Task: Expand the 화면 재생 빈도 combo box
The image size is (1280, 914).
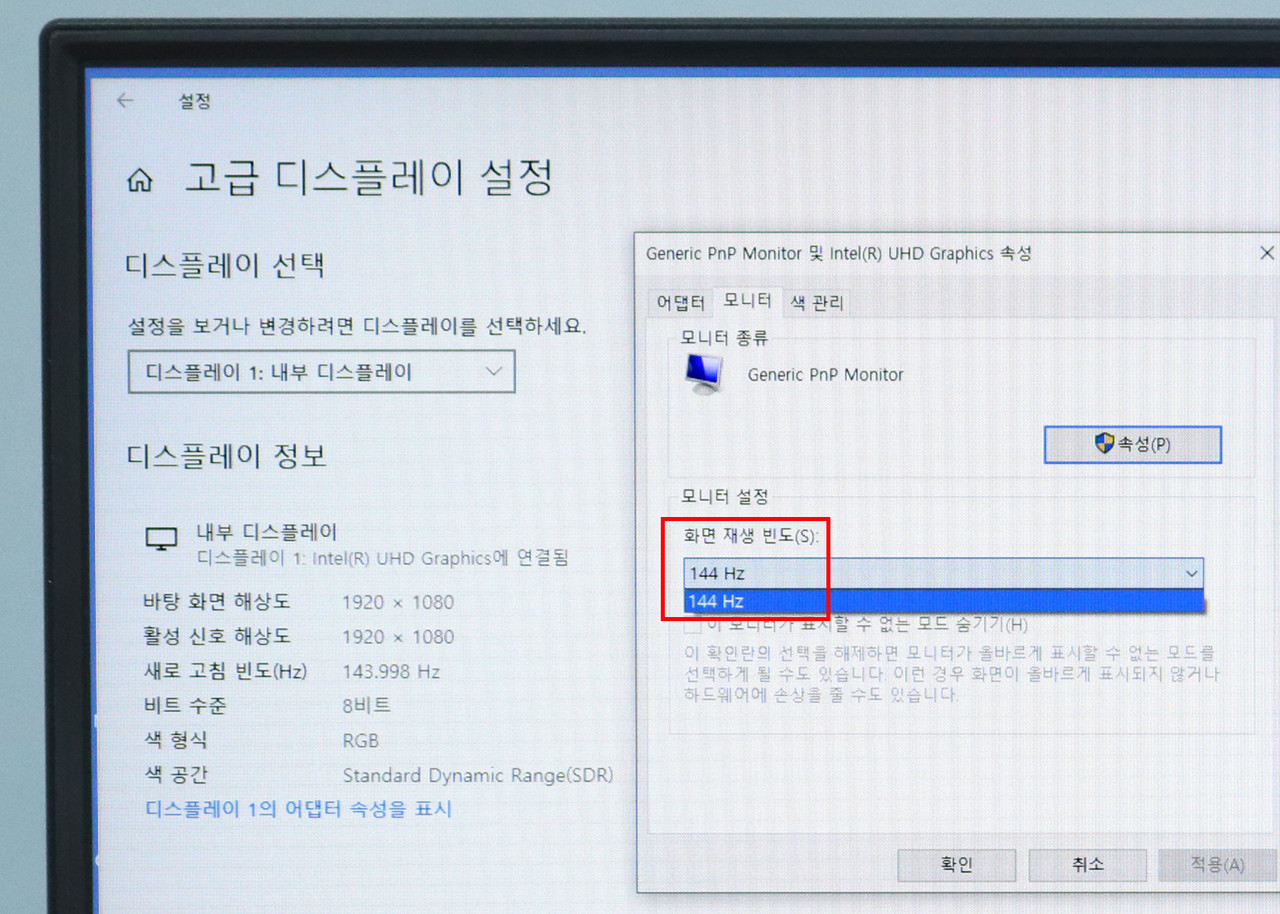Action: (1191, 574)
